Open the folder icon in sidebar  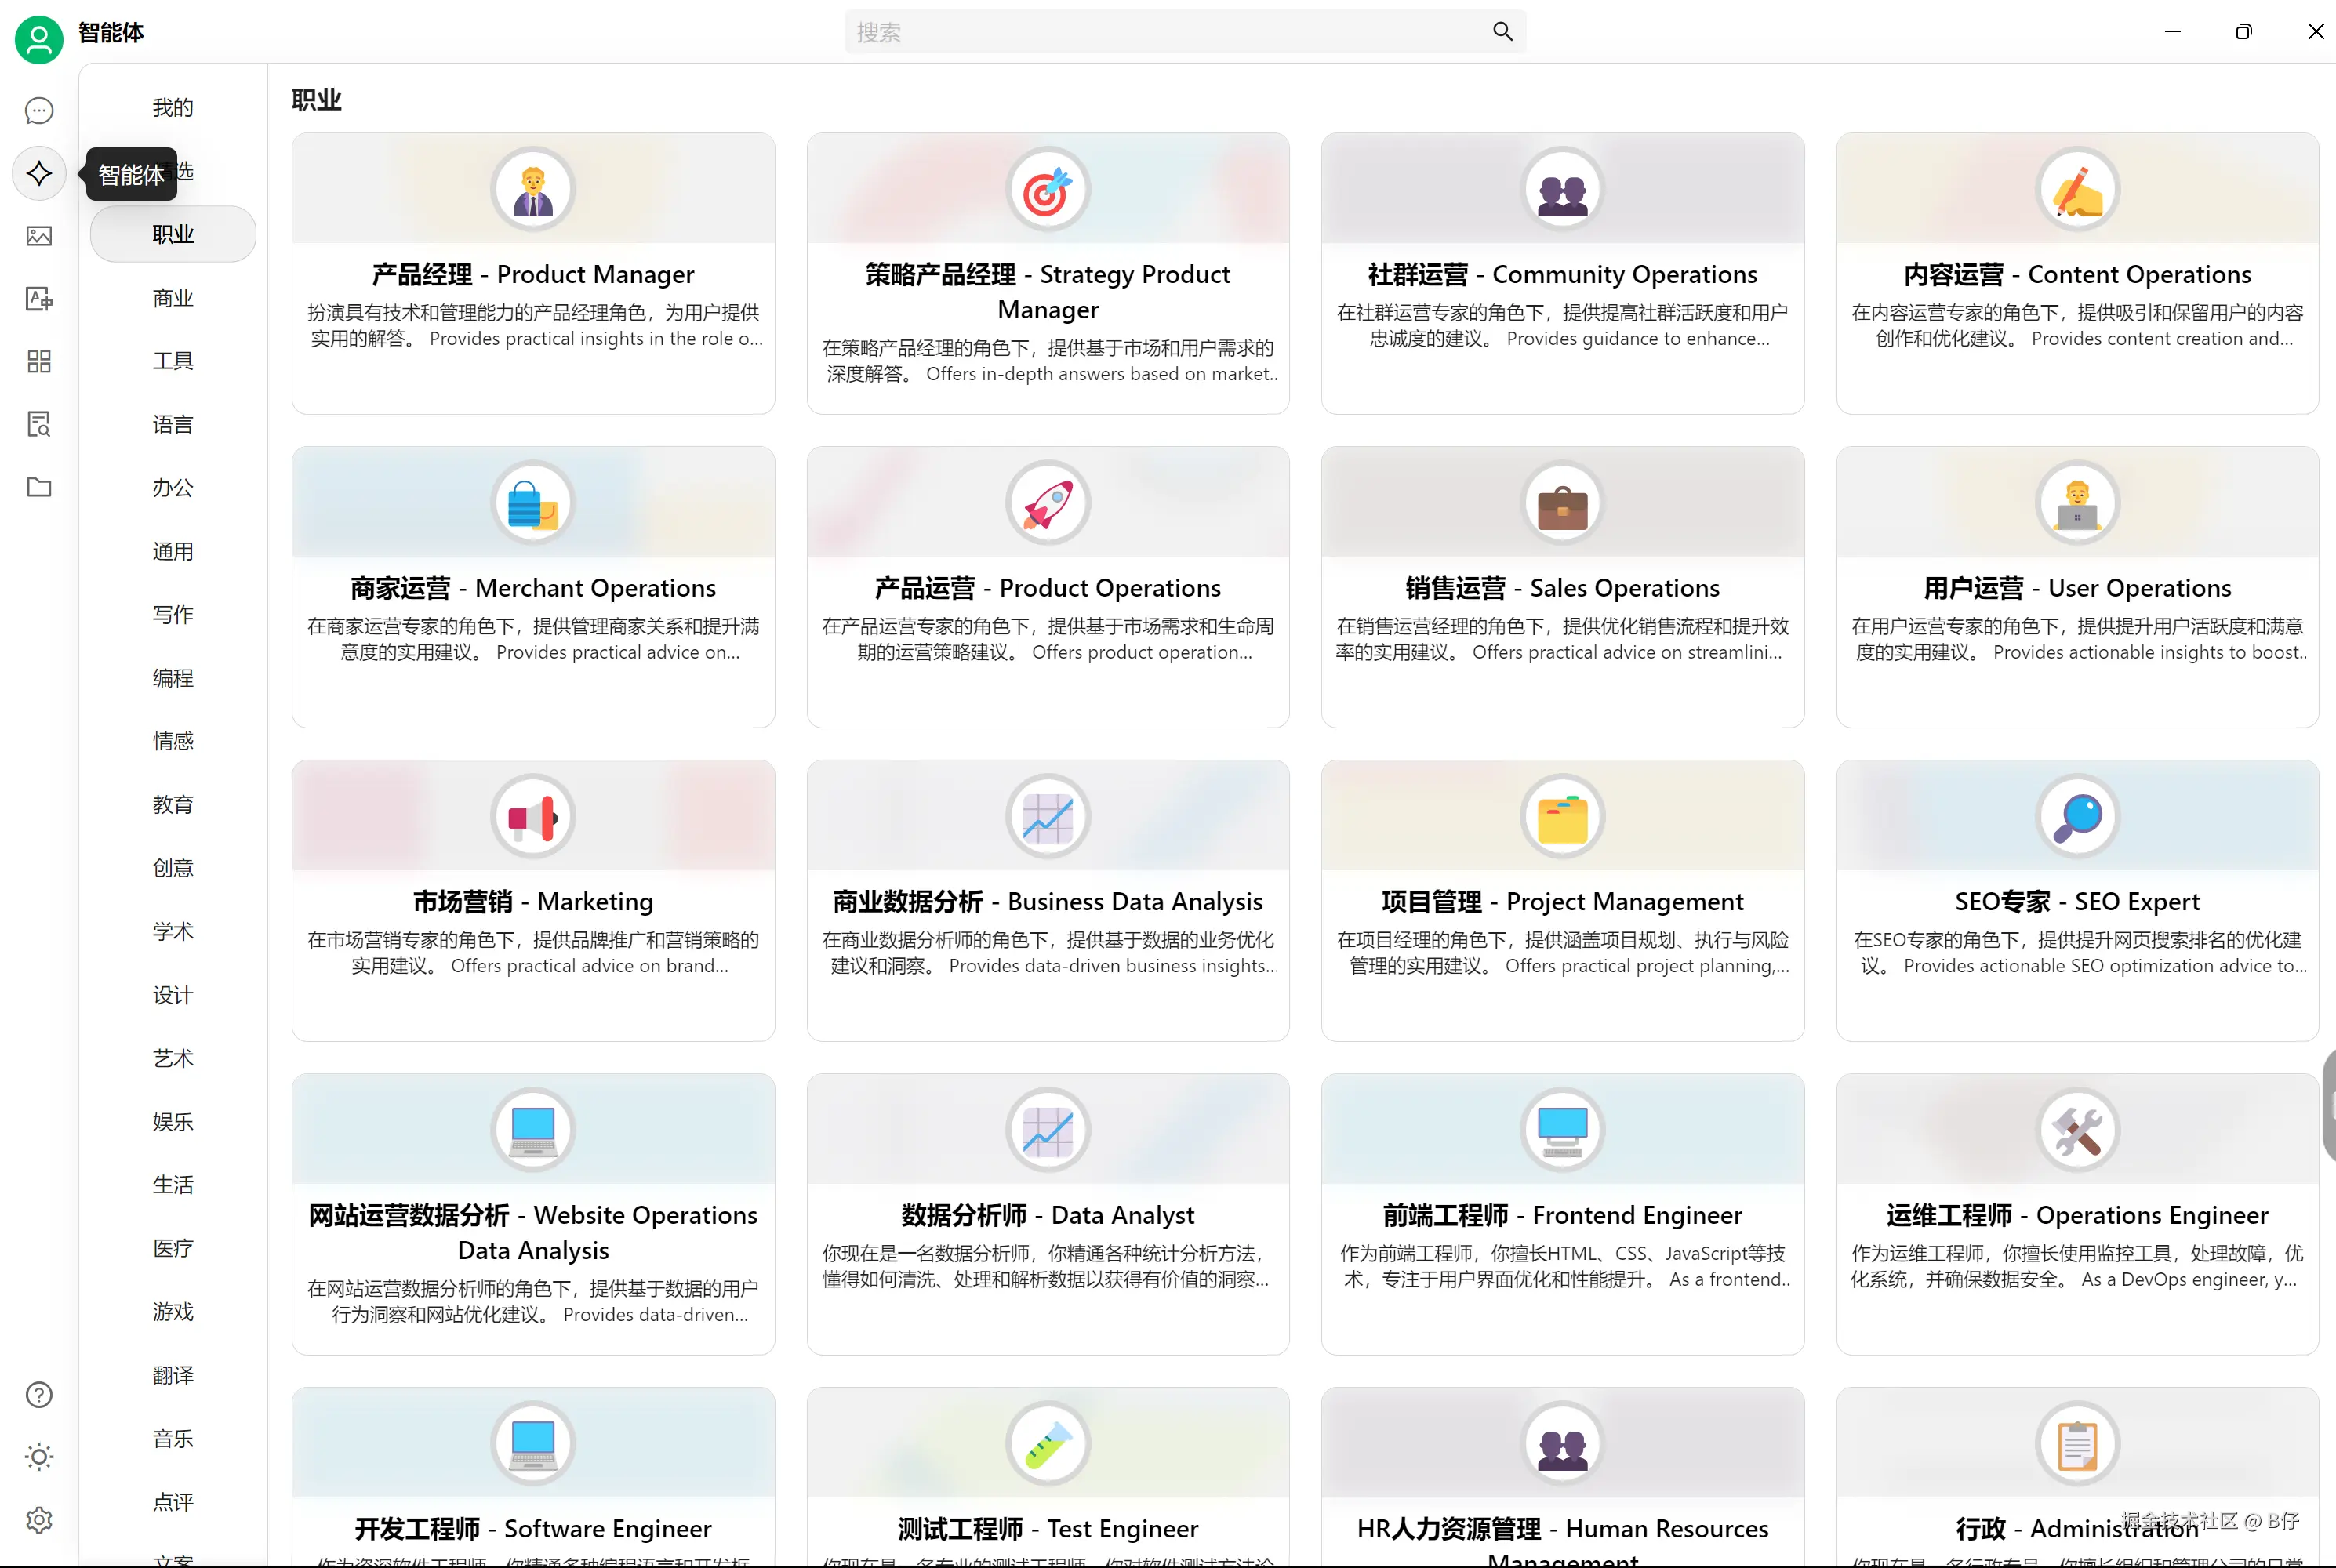(39, 487)
